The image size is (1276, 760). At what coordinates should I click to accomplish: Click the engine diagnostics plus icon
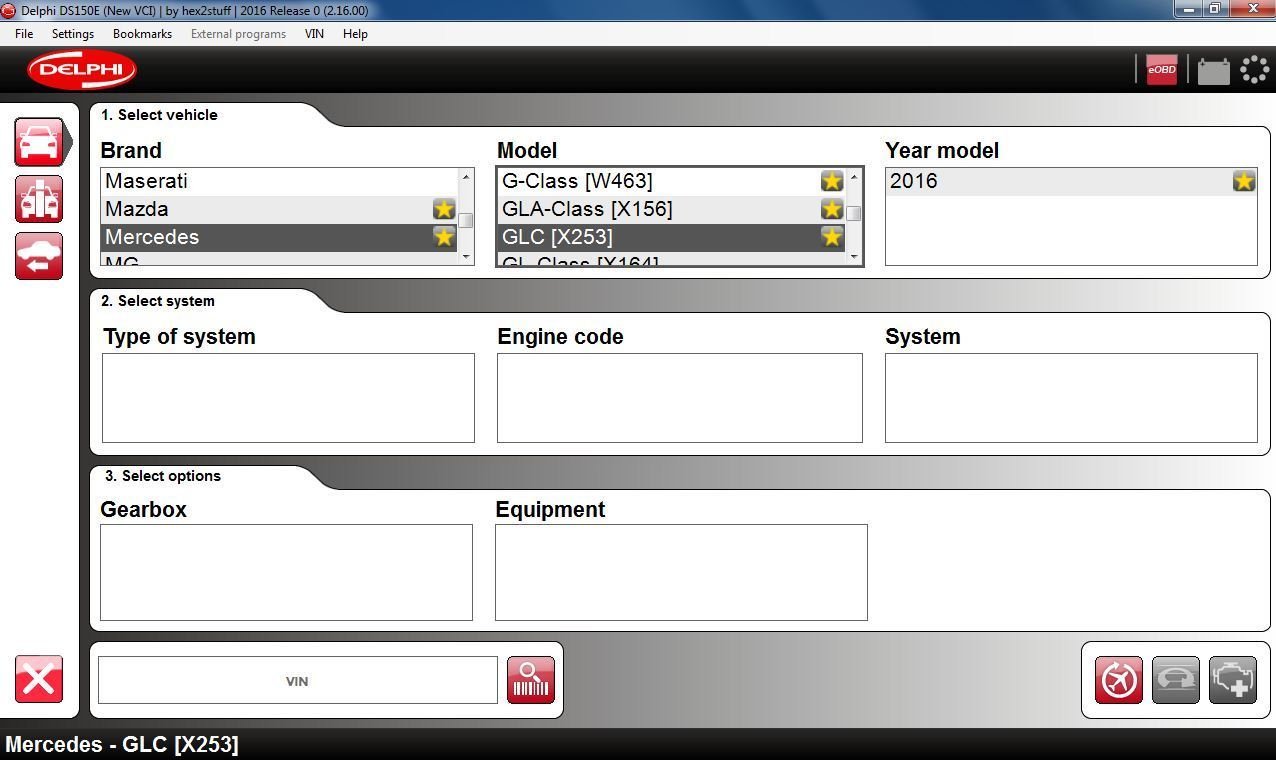pyautogui.click(x=1232, y=681)
